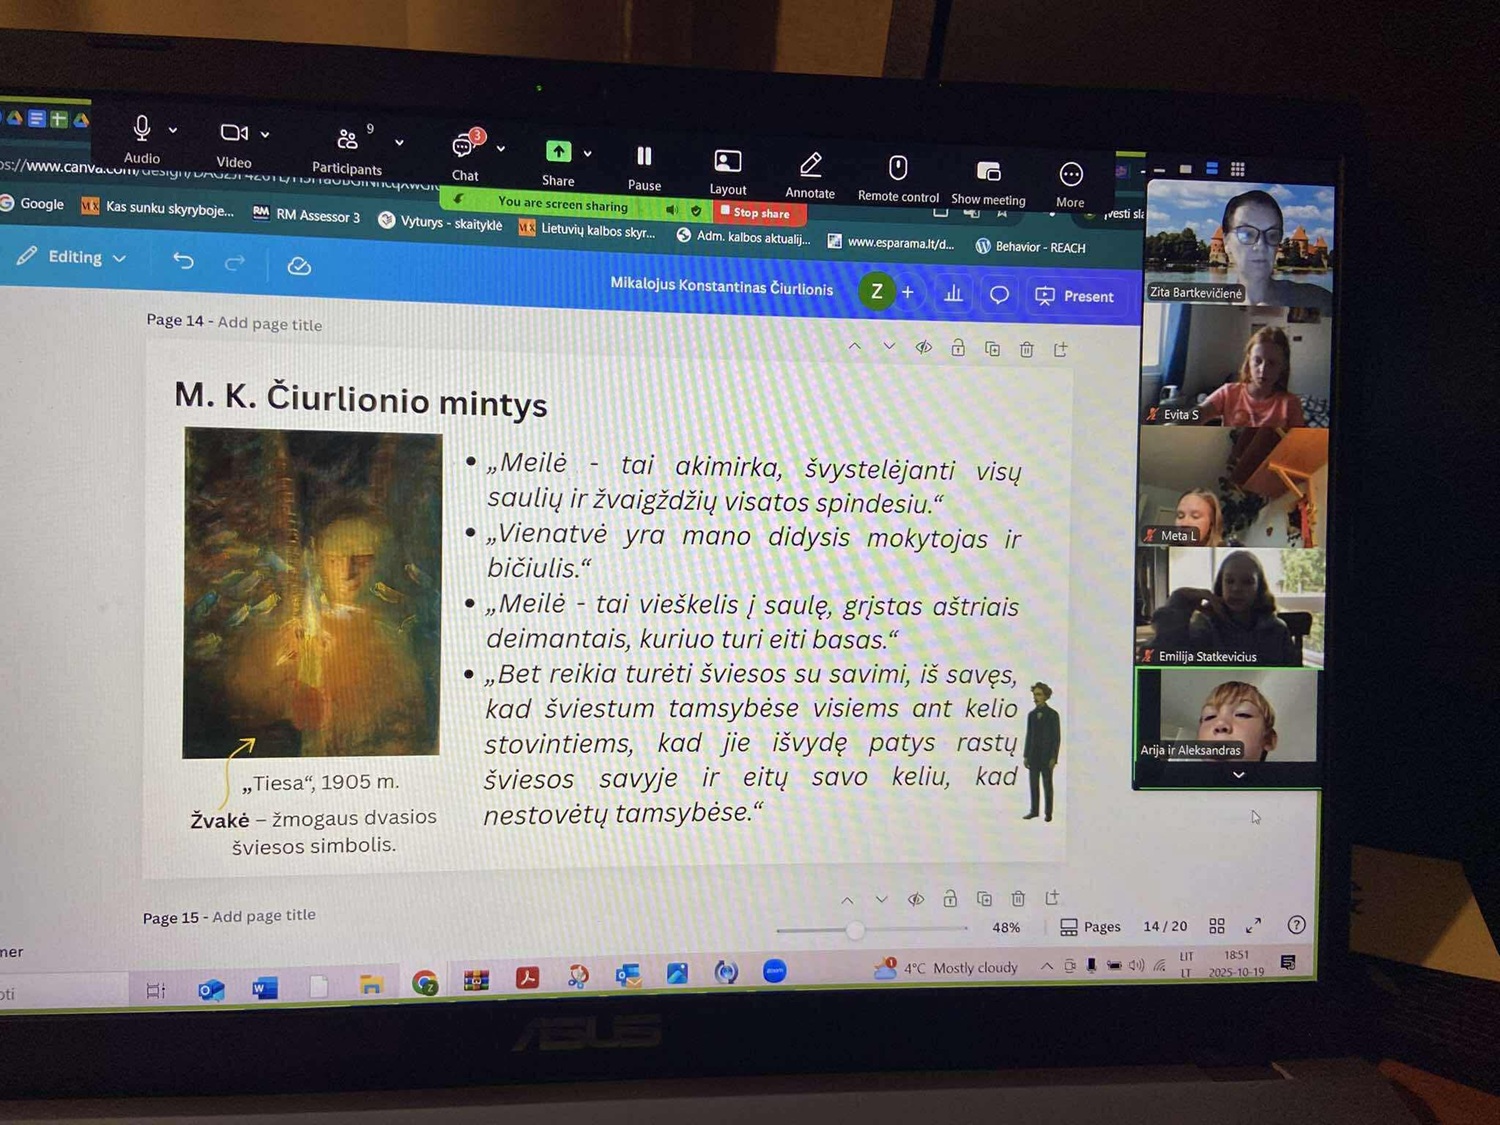This screenshot has width=1500, height=1125.
Task: Open the Pages panel in bottom bar
Action: click(x=1090, y=927)
